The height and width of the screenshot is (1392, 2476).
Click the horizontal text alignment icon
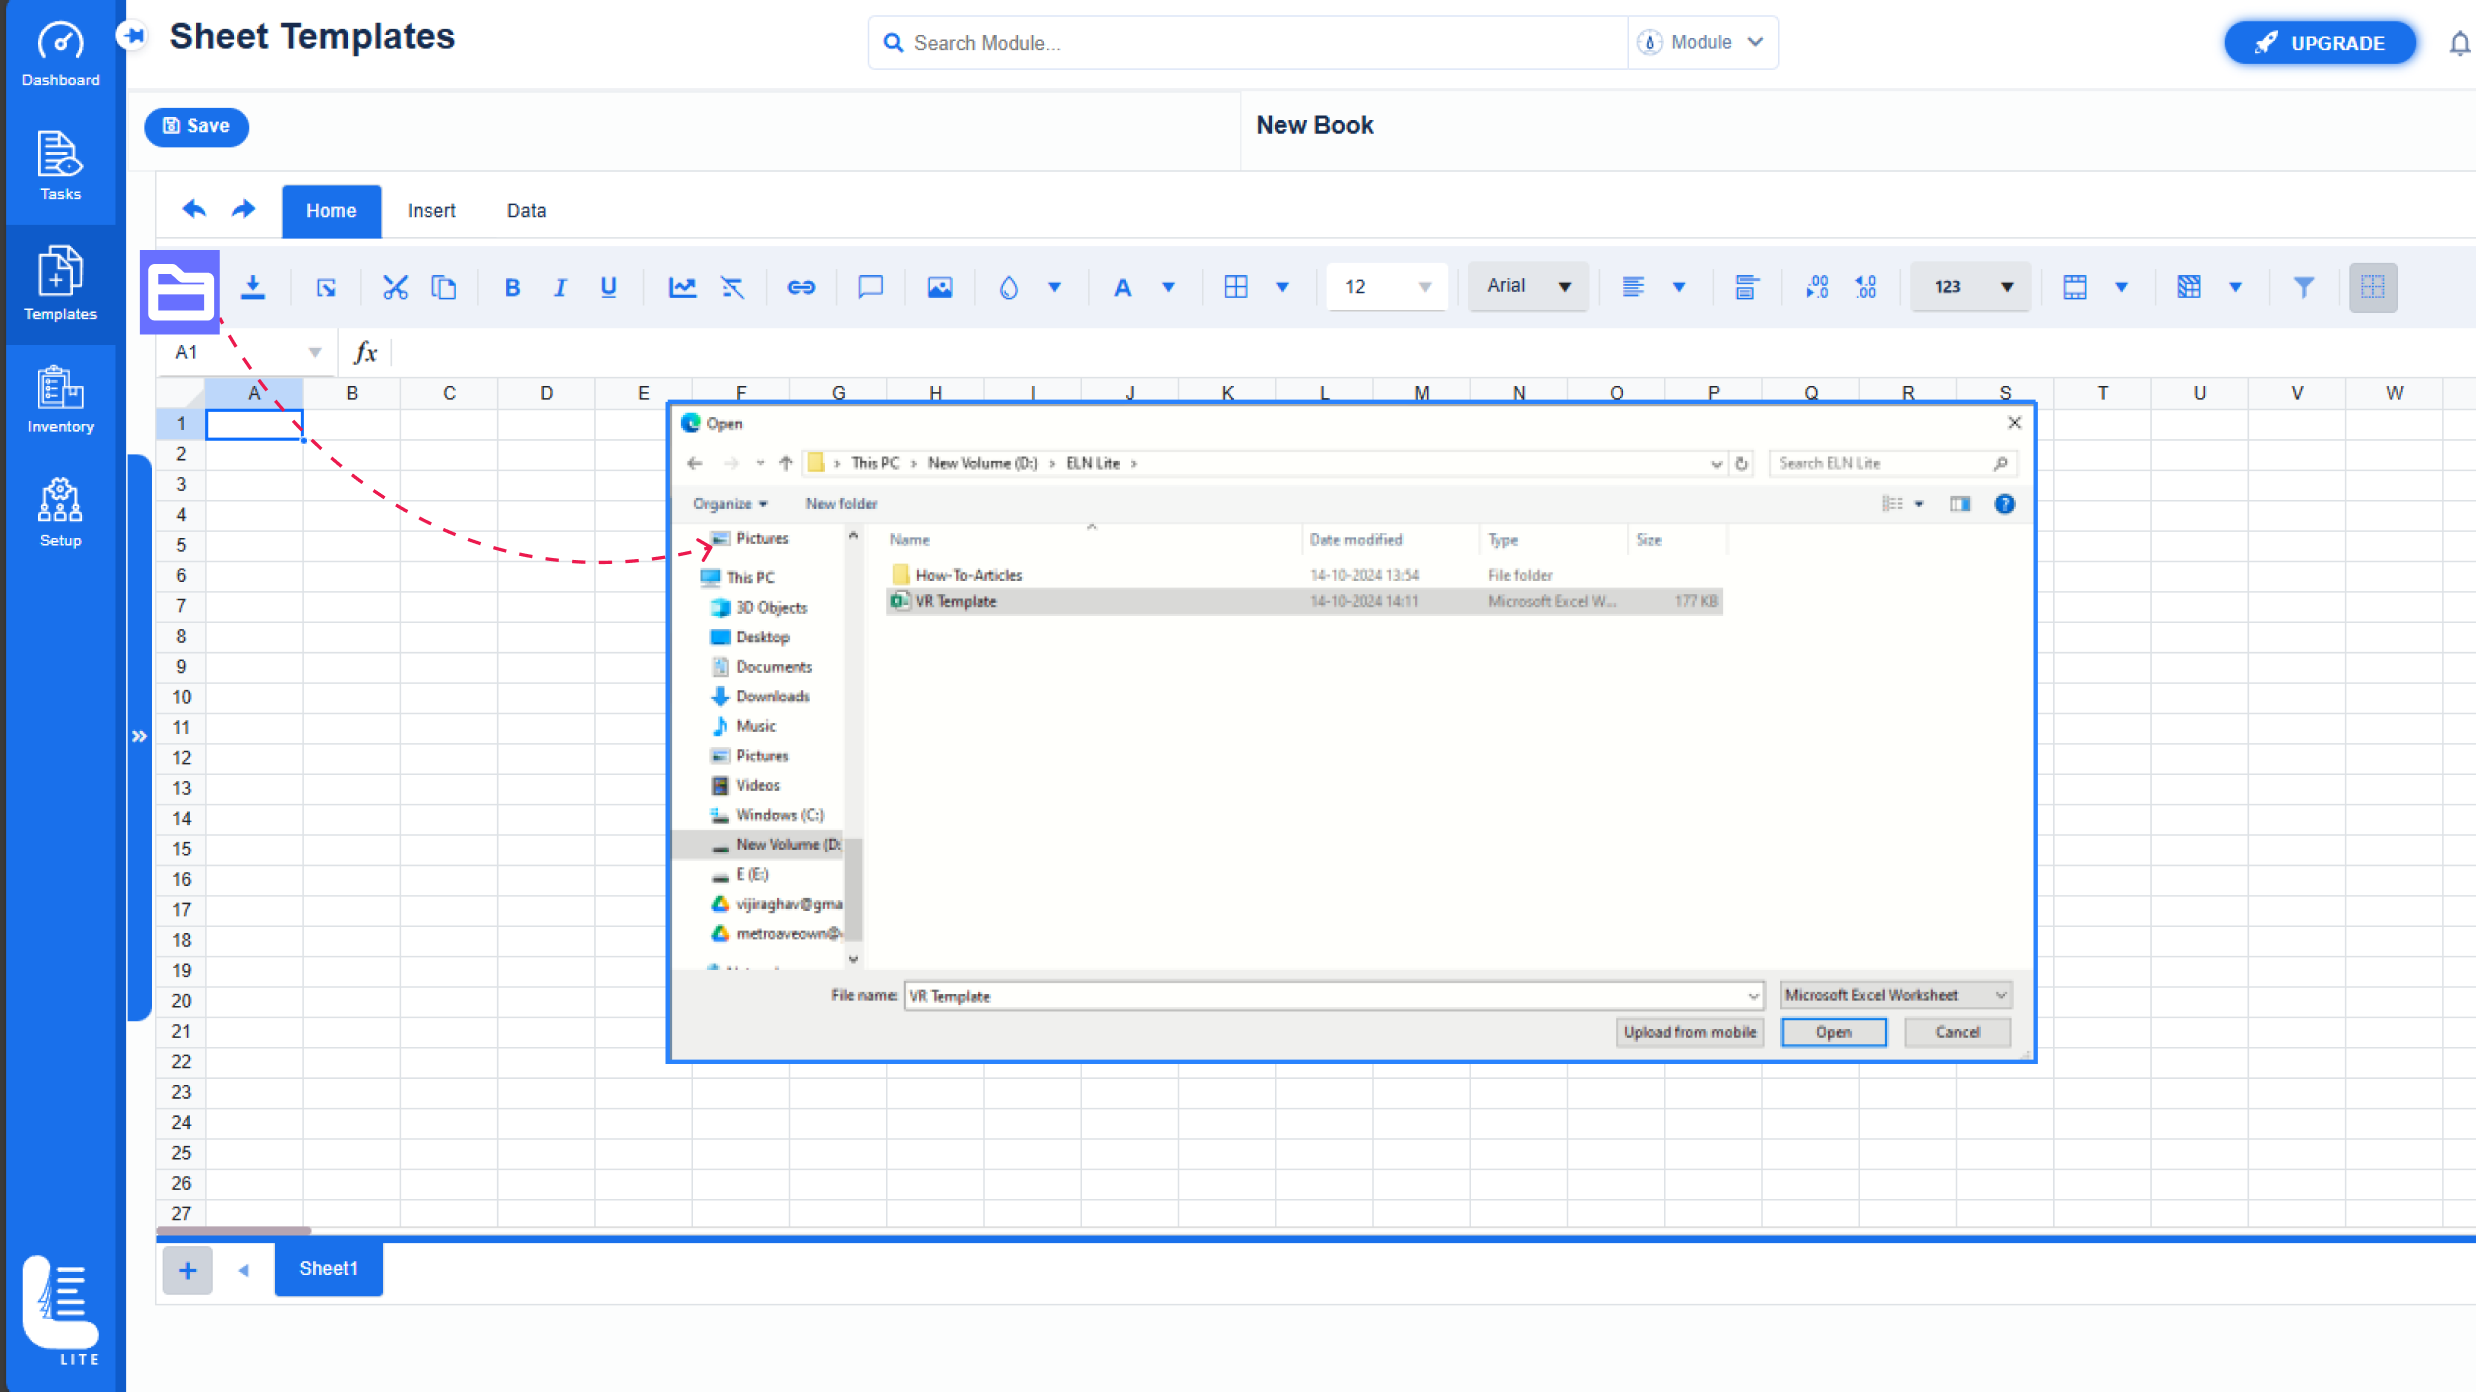click(1633, 287)
